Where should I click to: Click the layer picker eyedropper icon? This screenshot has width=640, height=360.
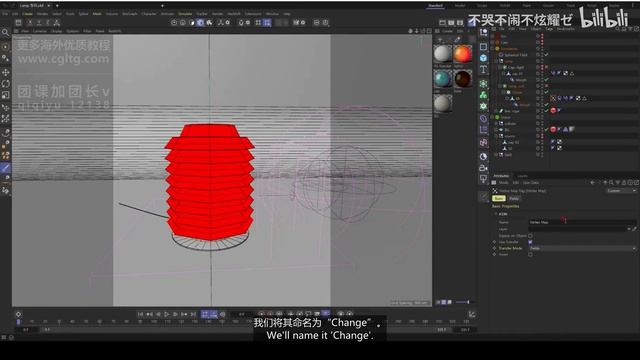634,229
